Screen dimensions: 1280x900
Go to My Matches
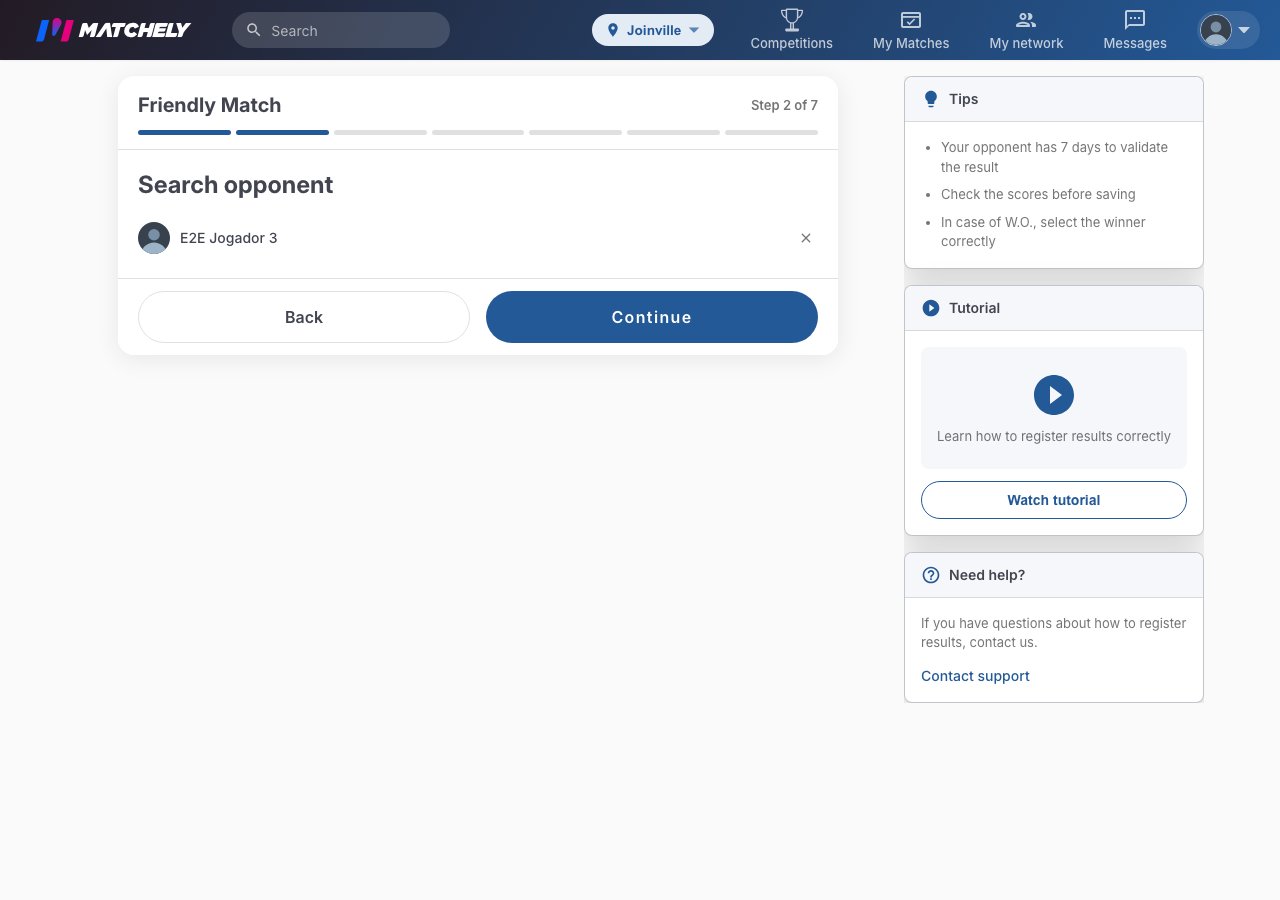[x=911, y=30]
